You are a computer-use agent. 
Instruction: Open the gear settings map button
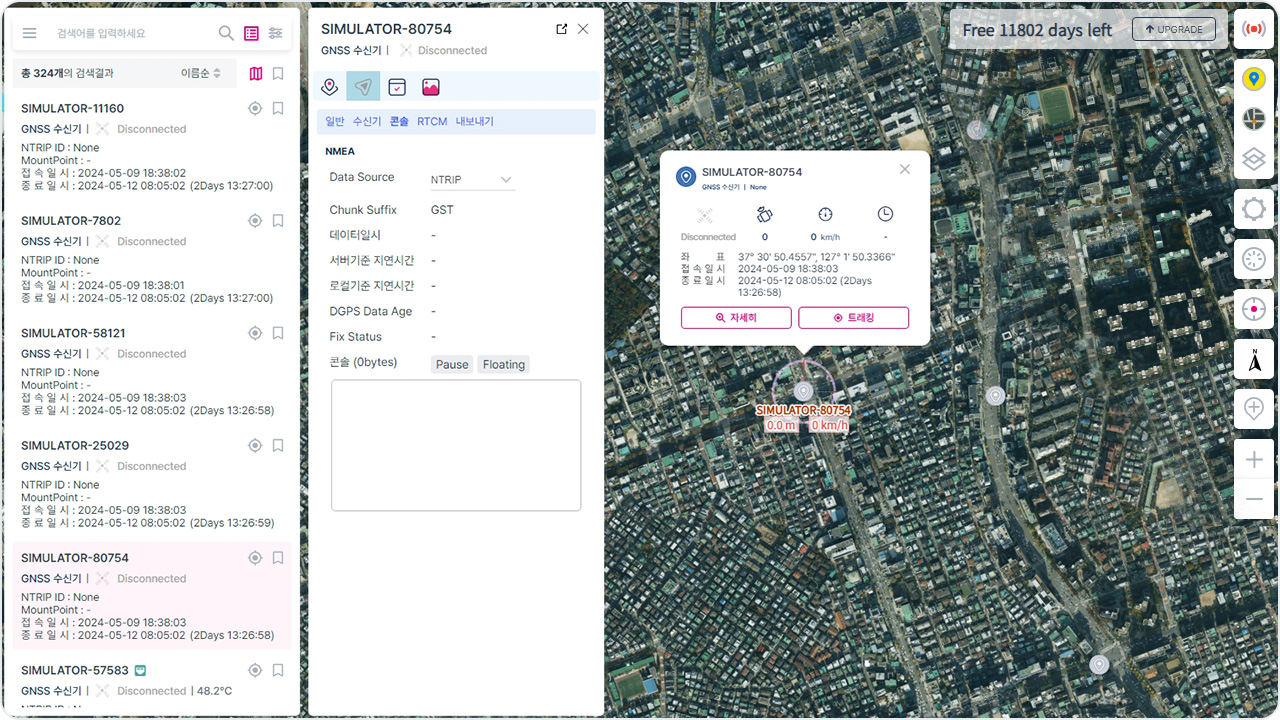click(1254, 209)
